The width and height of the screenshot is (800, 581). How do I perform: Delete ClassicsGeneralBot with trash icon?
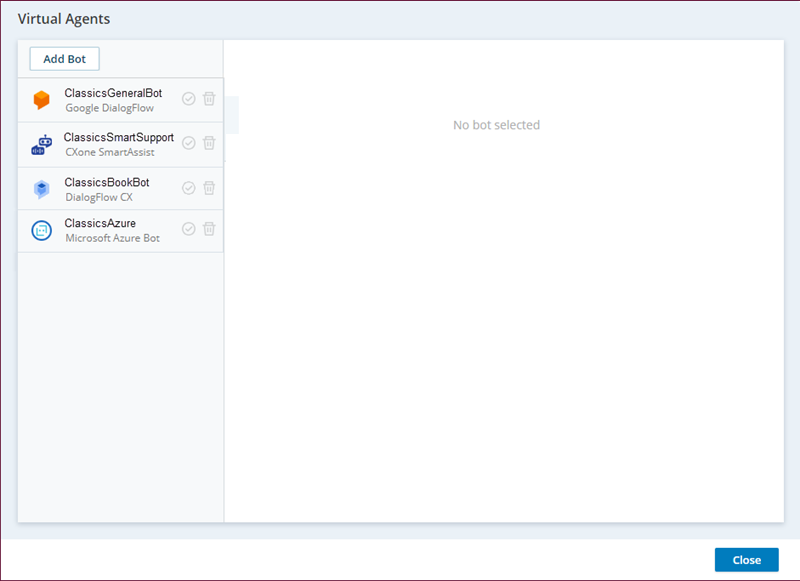(x=209, y=98)
